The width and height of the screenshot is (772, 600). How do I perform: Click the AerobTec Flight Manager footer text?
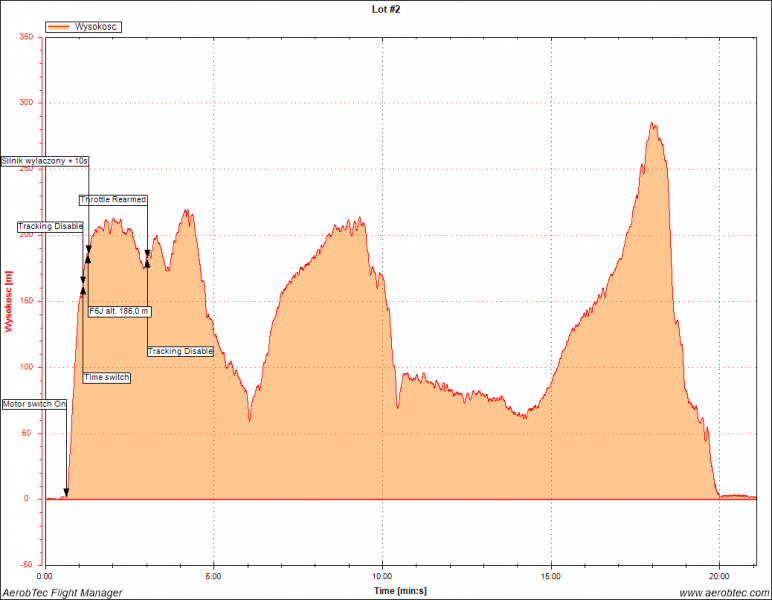(x=62, y=593)
